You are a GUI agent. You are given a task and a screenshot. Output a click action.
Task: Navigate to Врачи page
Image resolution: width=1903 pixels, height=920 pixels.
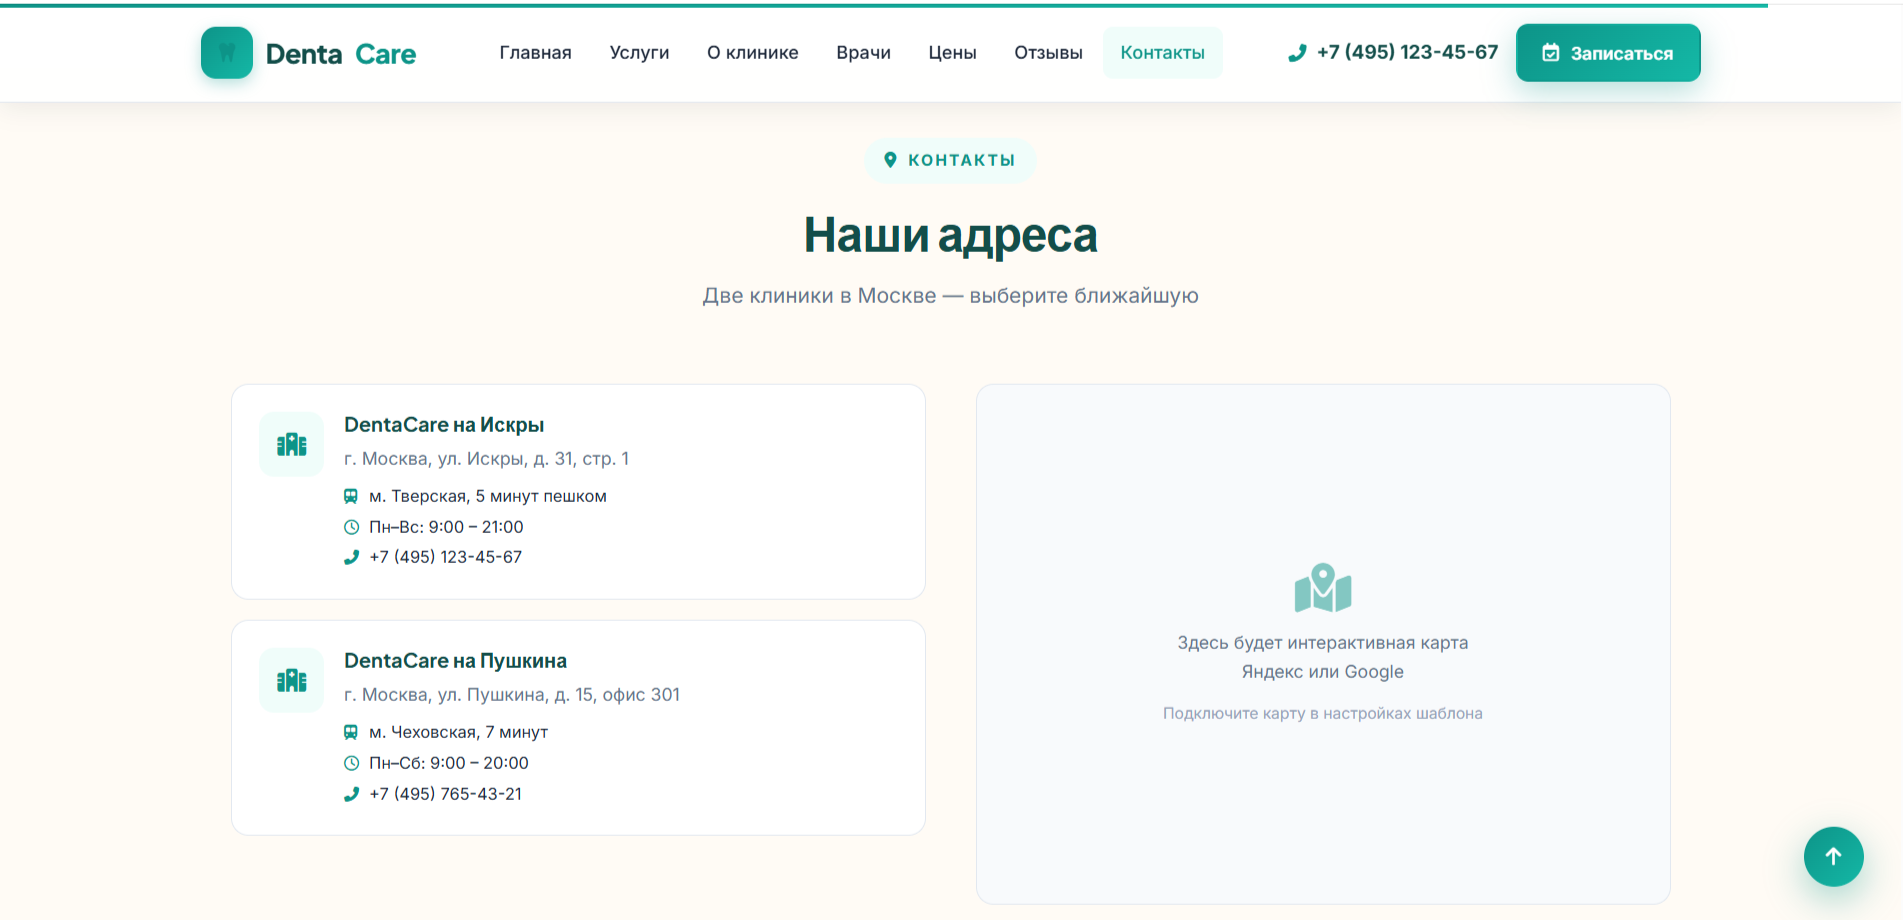tap(864, 53)
